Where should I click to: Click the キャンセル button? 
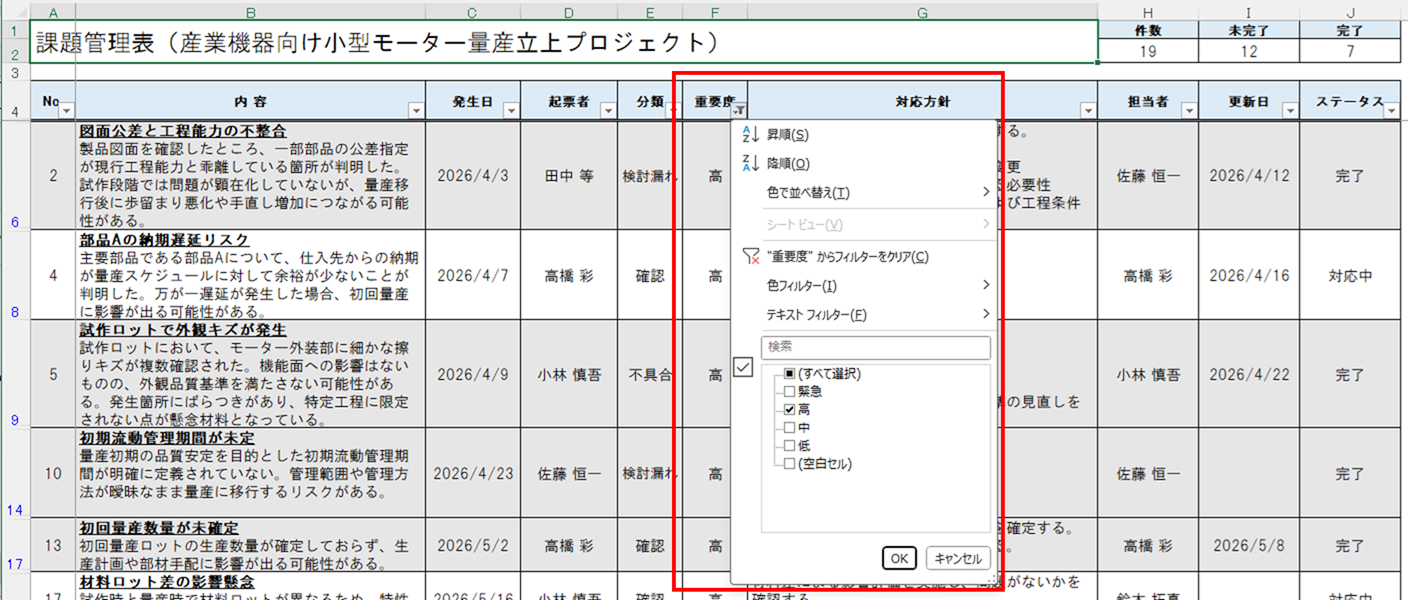coord(960,558)
